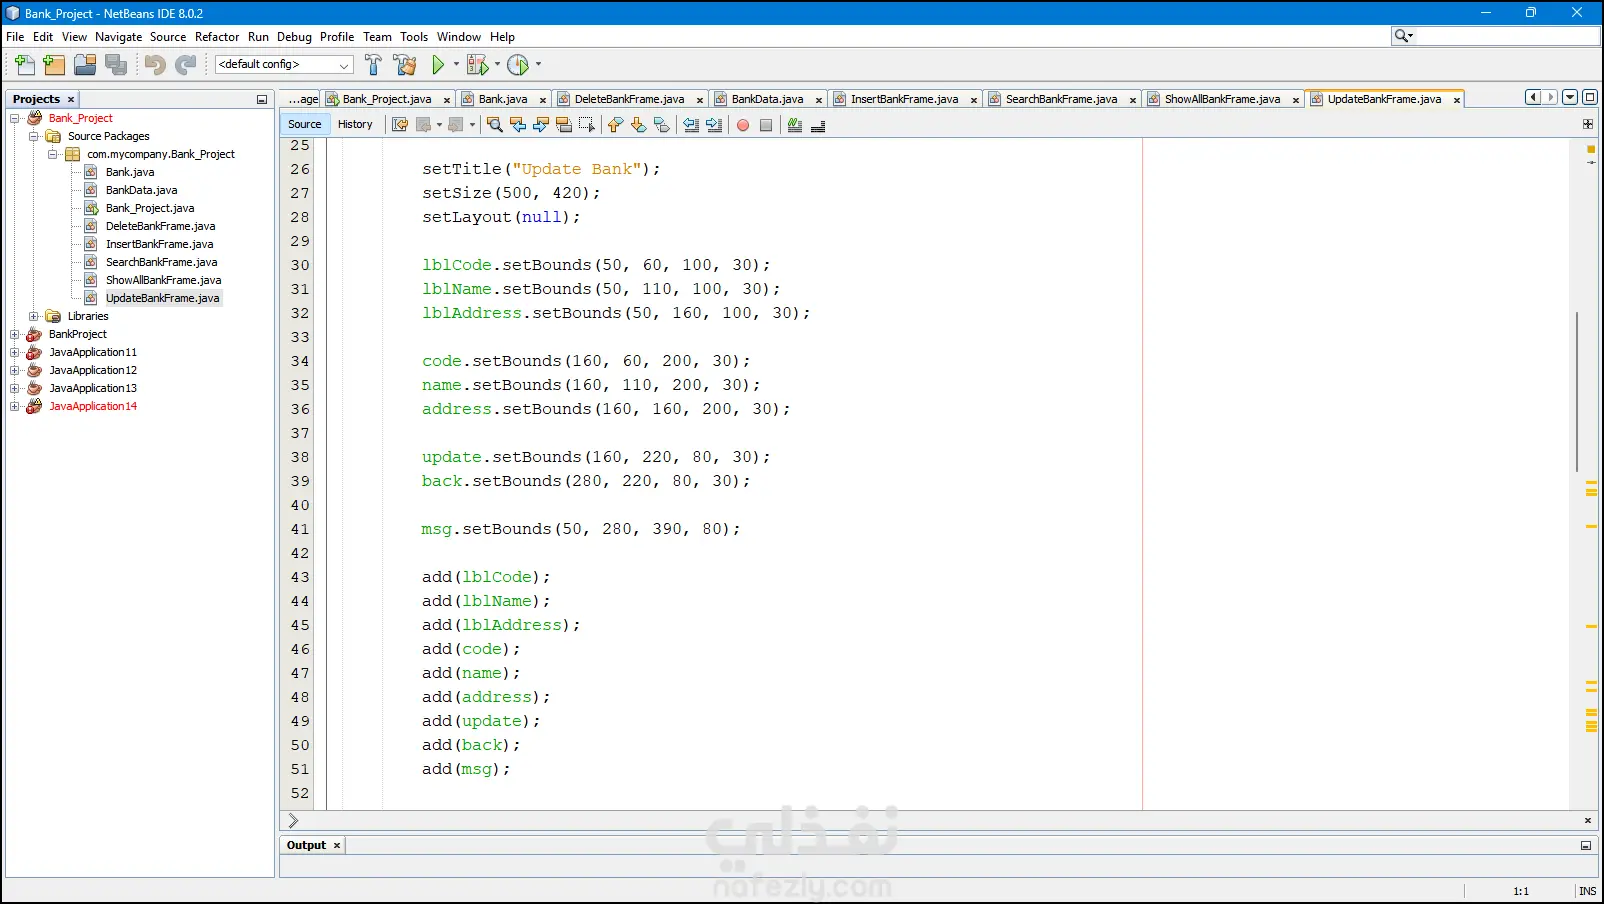Viewport: 1604px width, 904px height.
Task: Open Profile Project dropdown arrow
Action: (538, 64)
